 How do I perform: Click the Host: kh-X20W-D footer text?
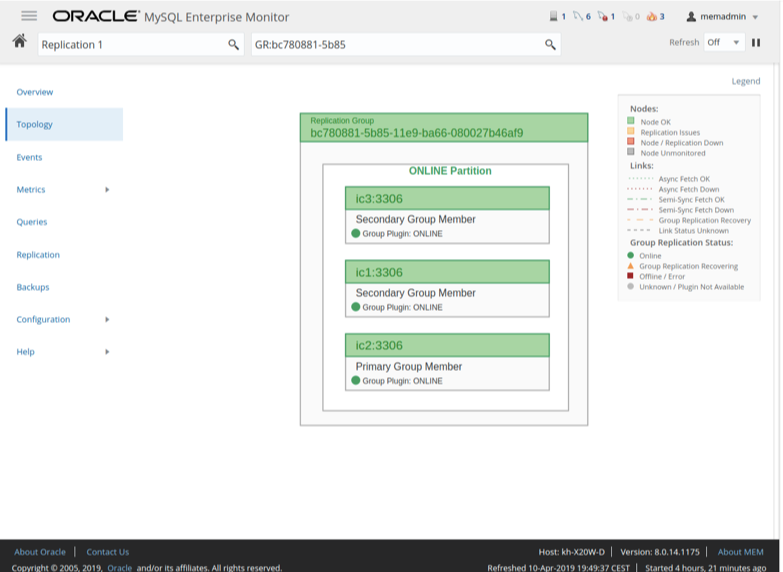571,552
